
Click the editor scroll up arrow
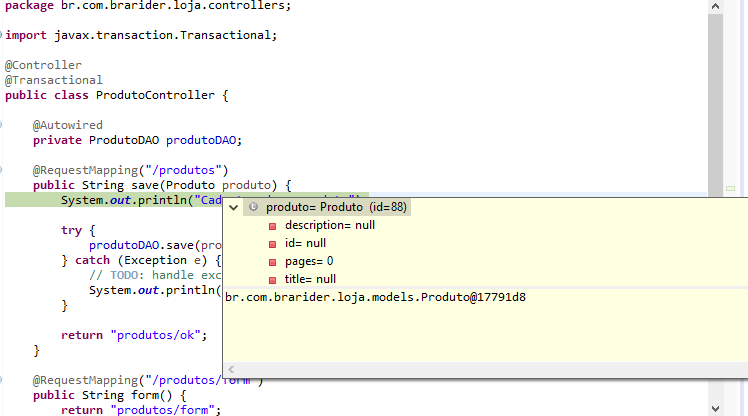coord(715,6)
